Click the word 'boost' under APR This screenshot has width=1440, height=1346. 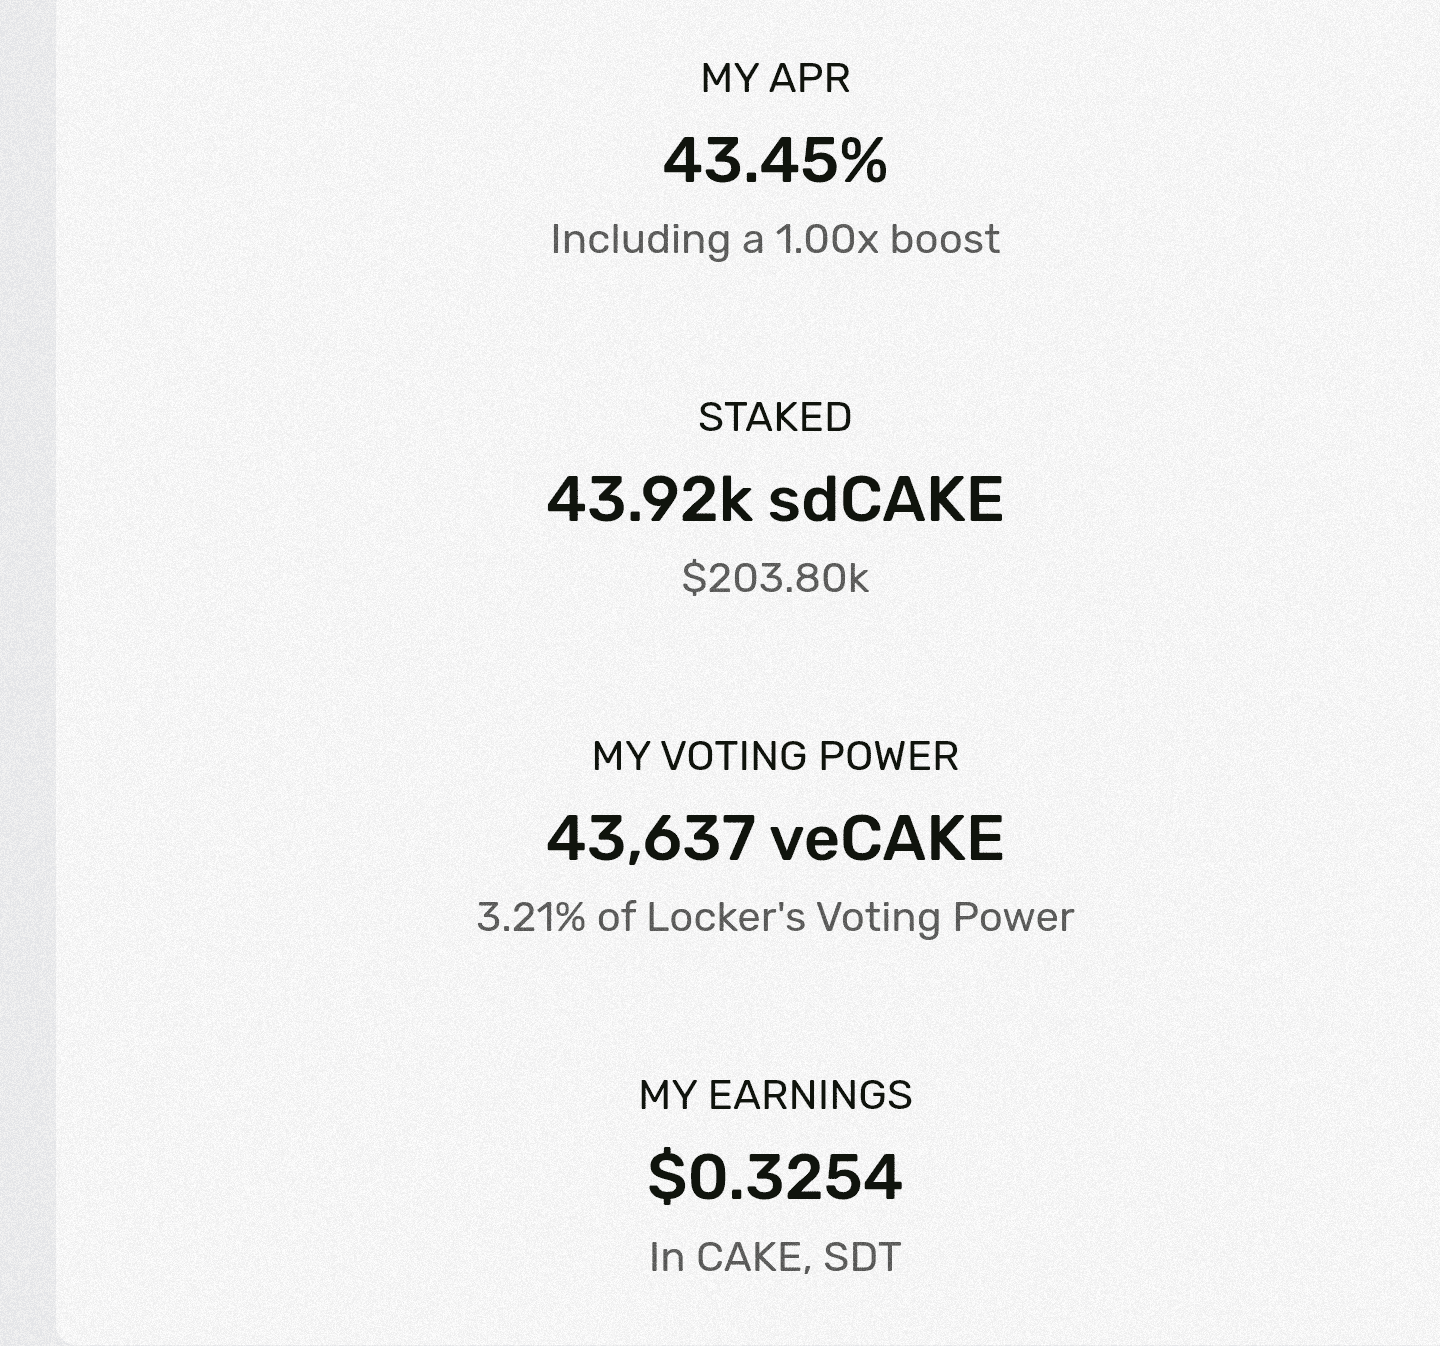(x=945, y=239)
